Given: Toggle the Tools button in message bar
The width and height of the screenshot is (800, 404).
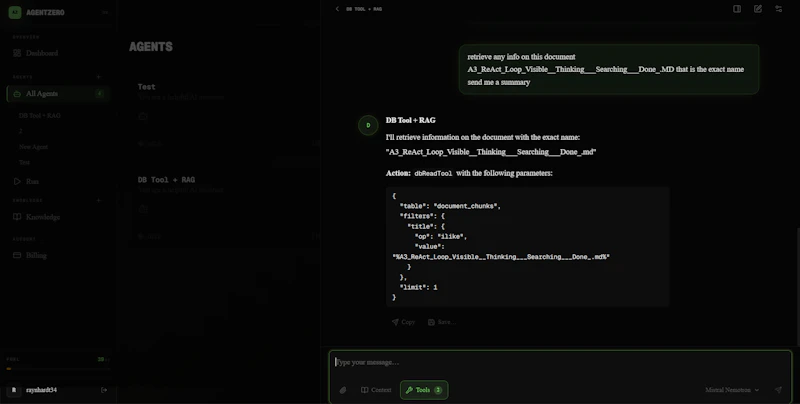Looking at the screenshot, I should point(424,390).
